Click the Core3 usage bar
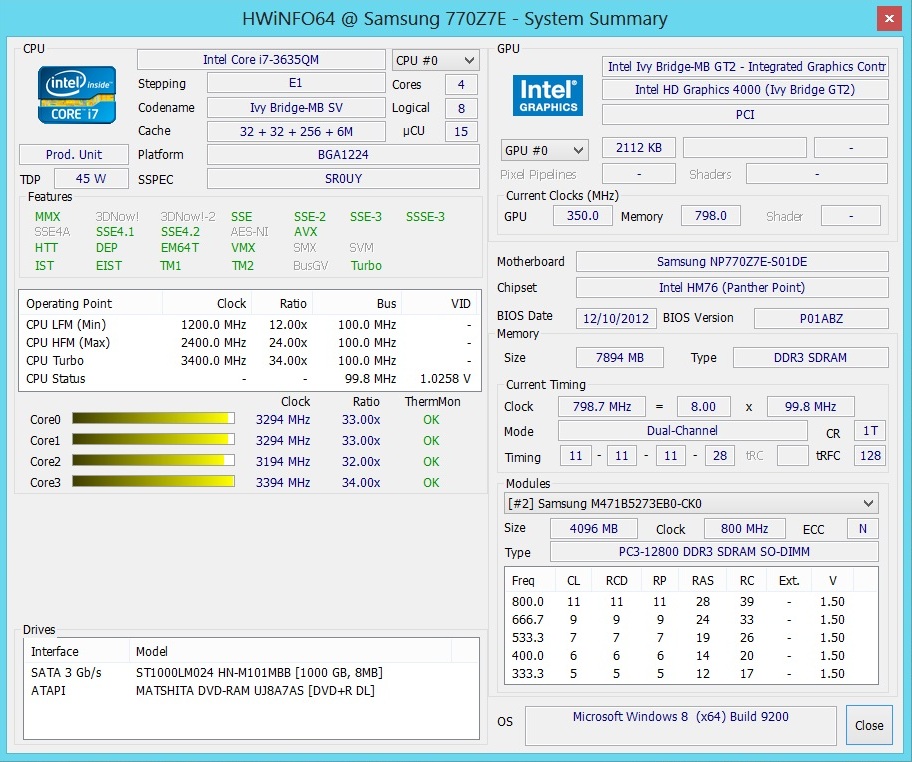 pos(154,482)
